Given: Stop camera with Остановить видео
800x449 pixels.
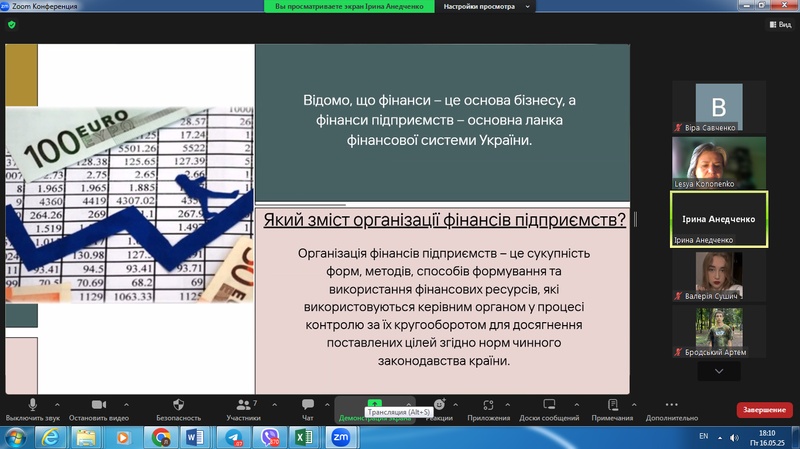Looking at the screenshot, I should click(98, 410).
